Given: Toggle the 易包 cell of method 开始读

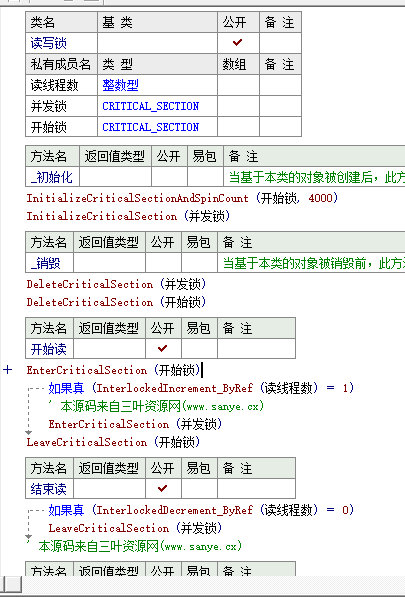Looking at the screenshot, I should (x=199, y=348).
